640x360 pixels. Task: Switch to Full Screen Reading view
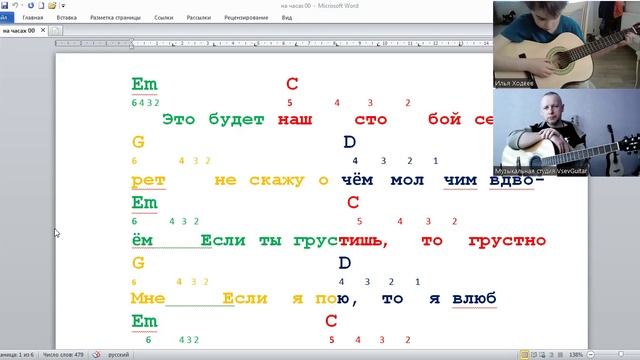[533, 355]
